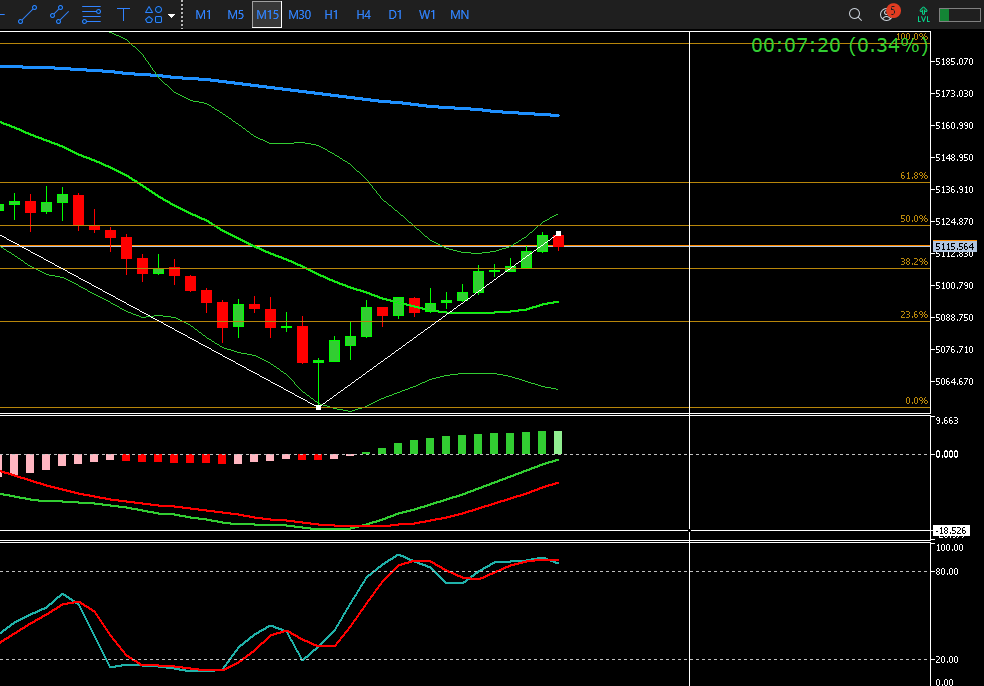Click the 5115.564 current price label
This screenshot has height=686, width=984.
coord(953,246)
